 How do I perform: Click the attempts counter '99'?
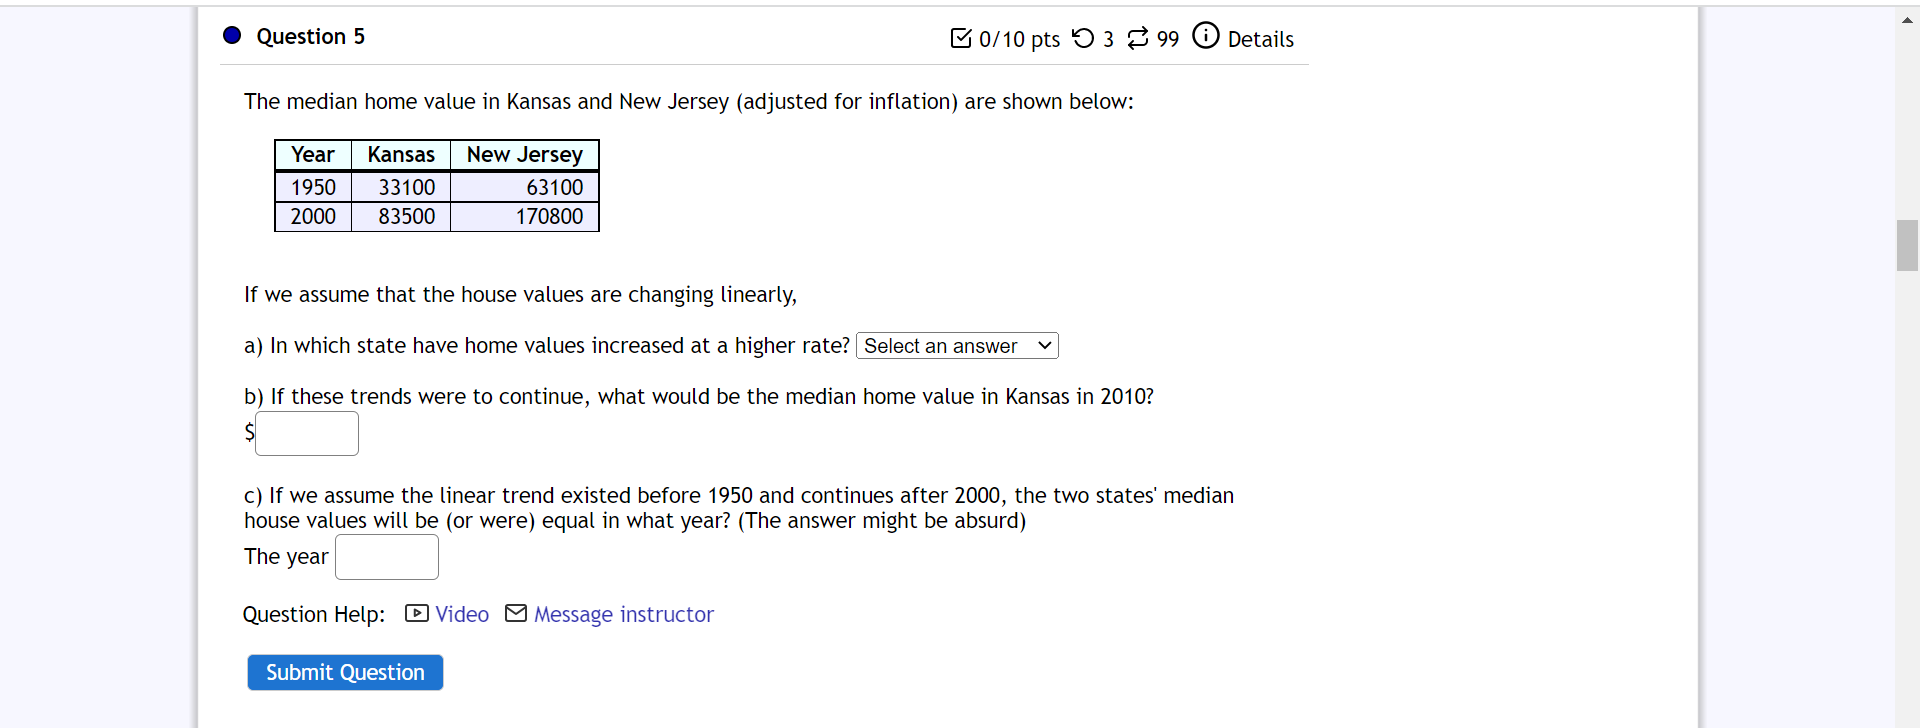click(x=1168, y=39)
